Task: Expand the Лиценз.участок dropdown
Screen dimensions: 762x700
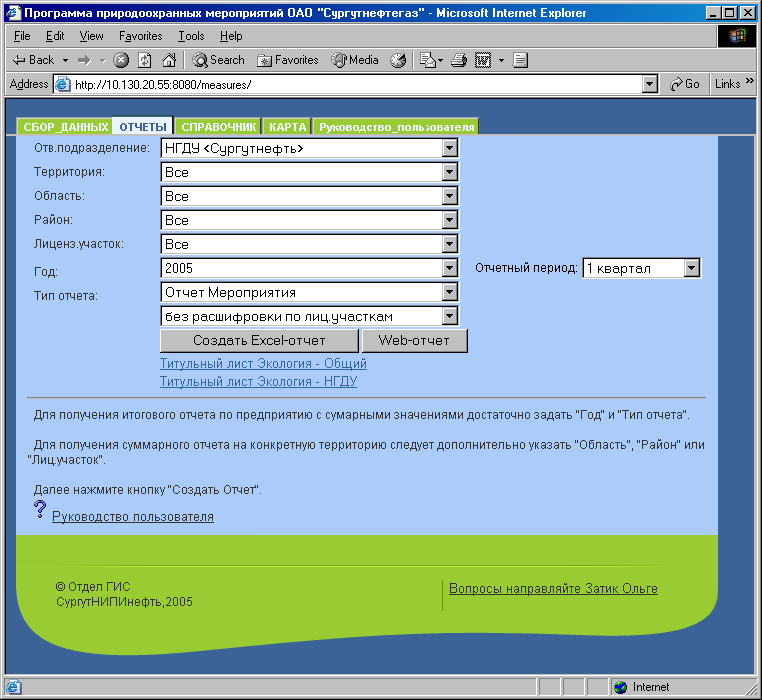Action: pyautogui.click(x=450, y=244)
